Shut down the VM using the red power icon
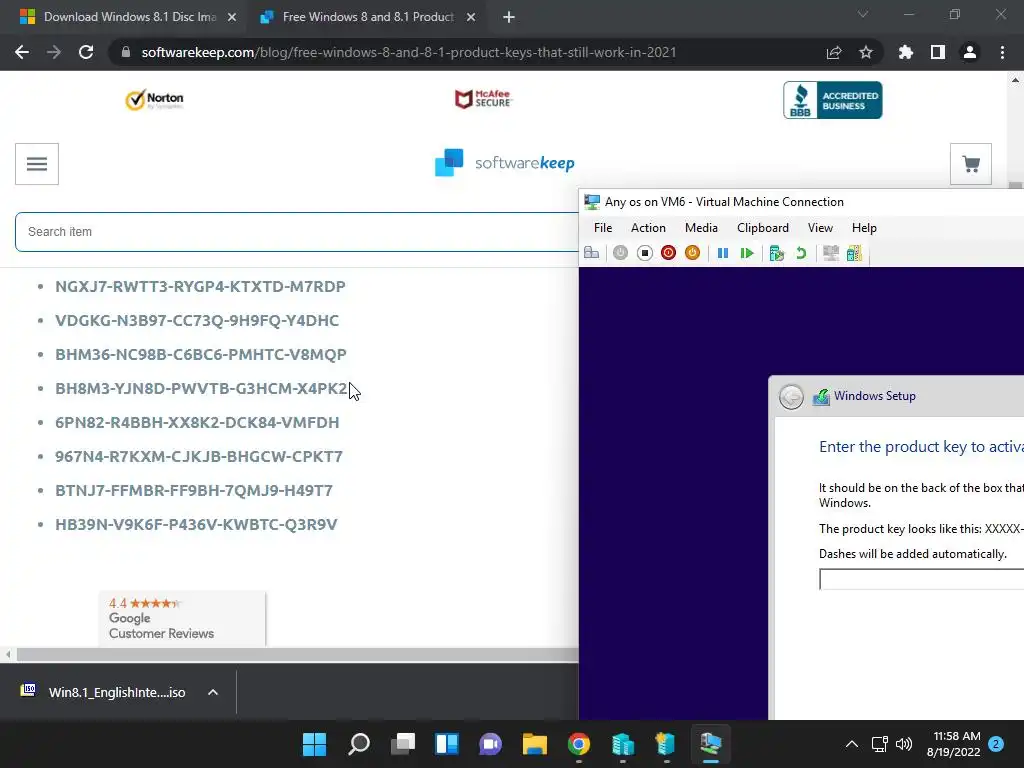Screen dimensions: 1024x768 point(668,253)
